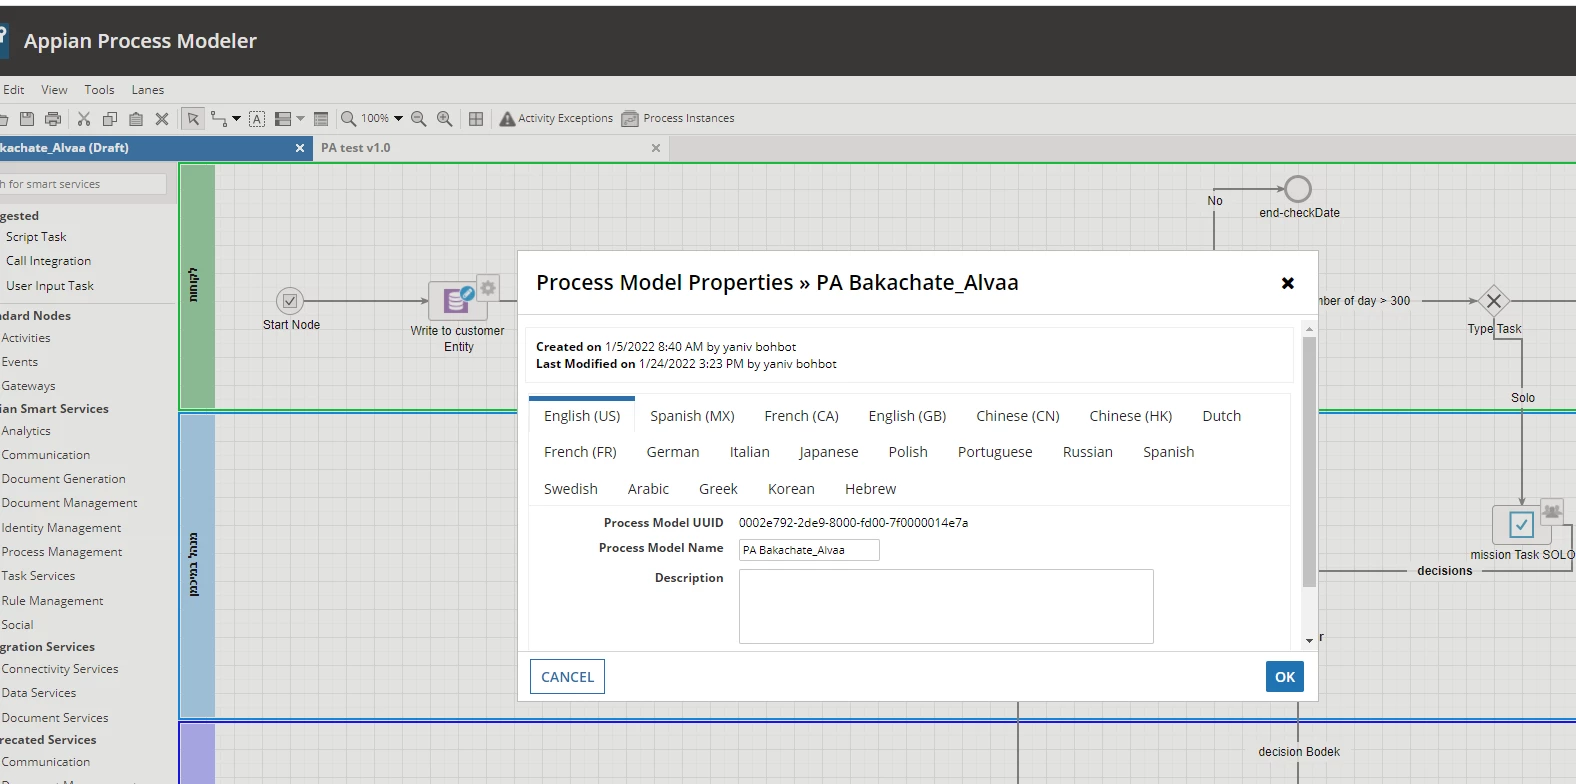This screenshot has height=784, width=1576.
Task: Click the dialog scrollbar down arrow
Action: coord(1309,640)
